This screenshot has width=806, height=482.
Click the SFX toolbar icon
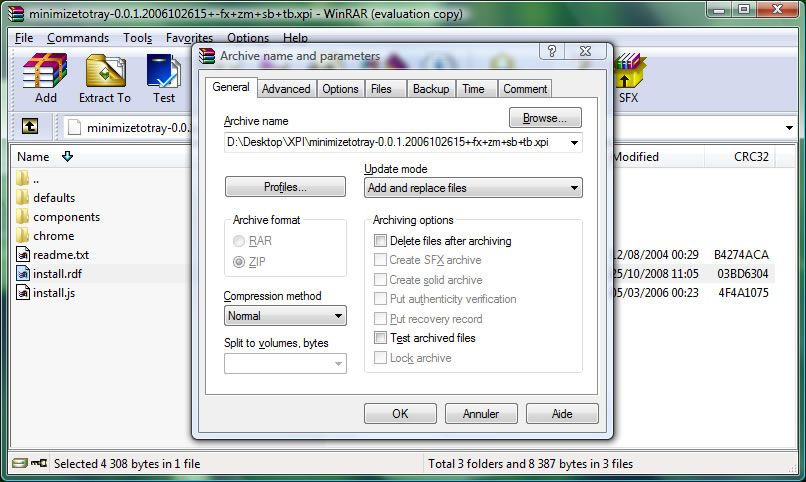[x=629, y=70]
